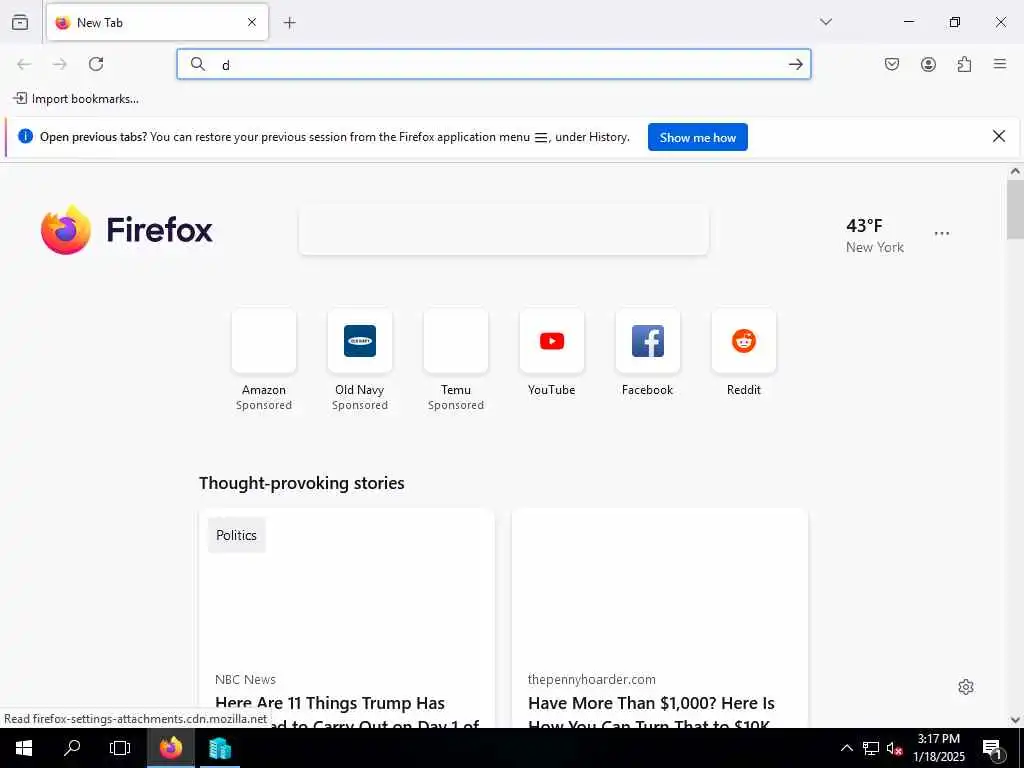
Task: Open the Temu sponsored shortcut
Action: [456, 360]
